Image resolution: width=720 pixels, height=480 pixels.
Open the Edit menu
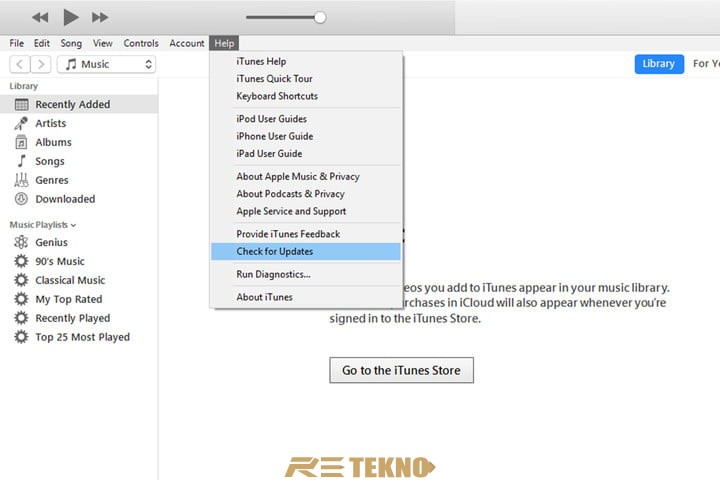tap(41, 43)
